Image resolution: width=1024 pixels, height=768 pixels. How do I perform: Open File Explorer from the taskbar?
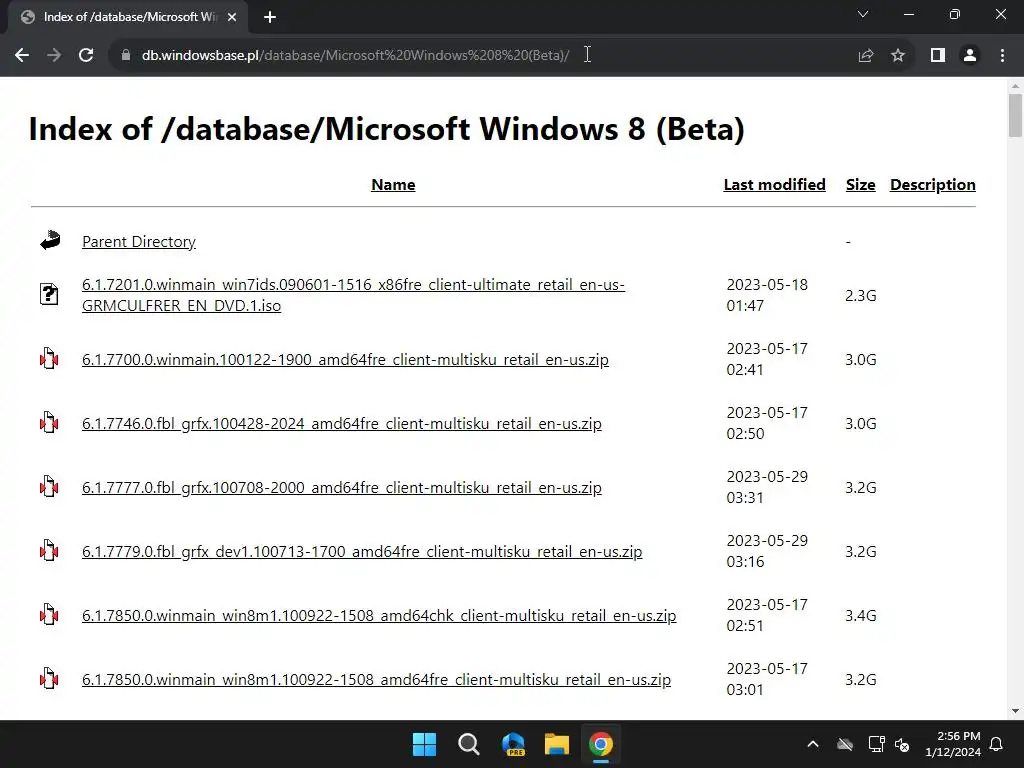point(557,744)
